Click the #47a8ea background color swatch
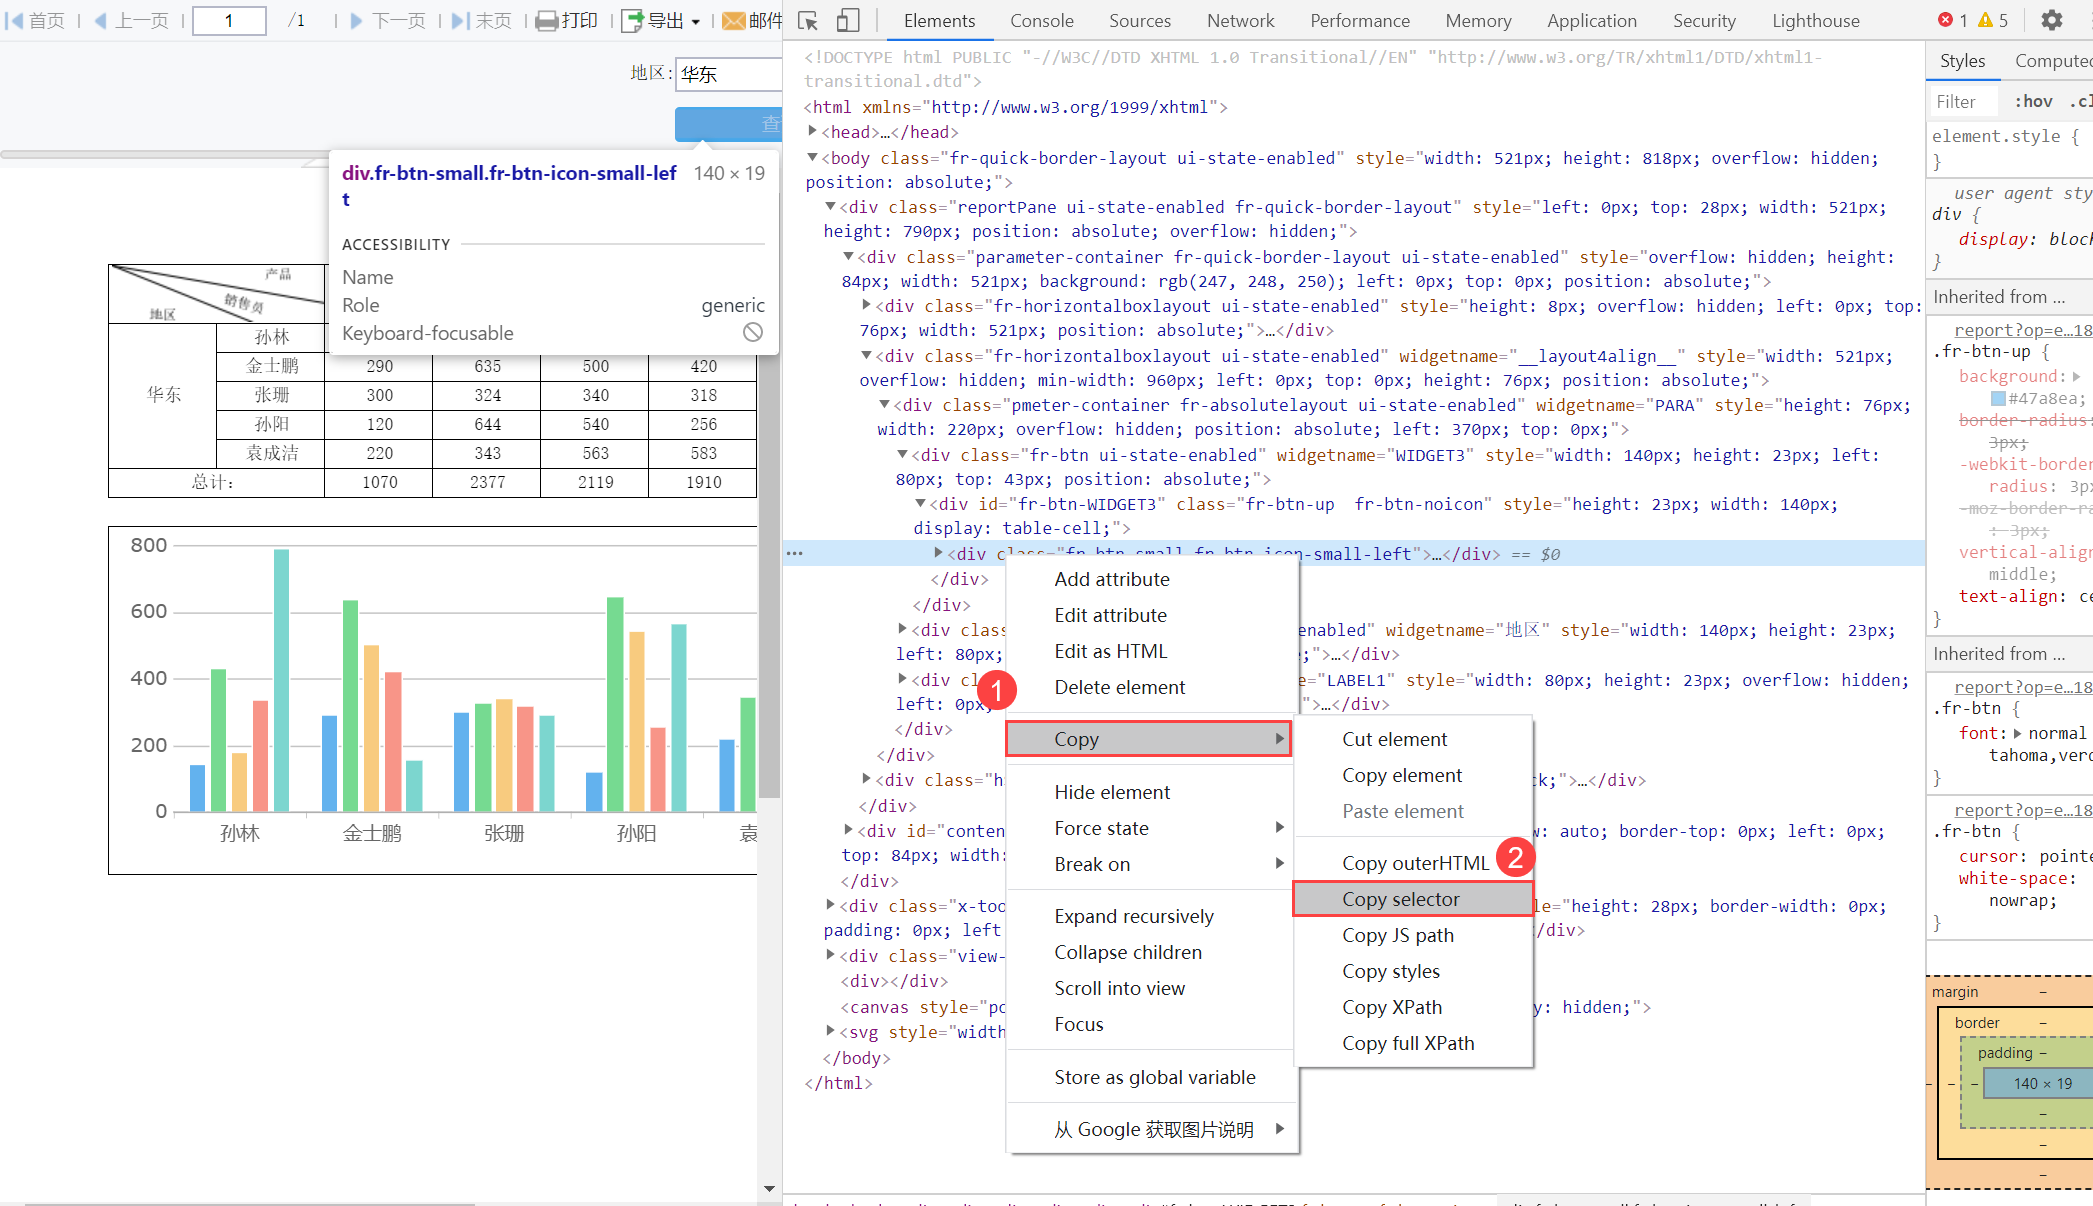The height and width of the screenshot is (1206, 2093). click(x=1998, y=398)
